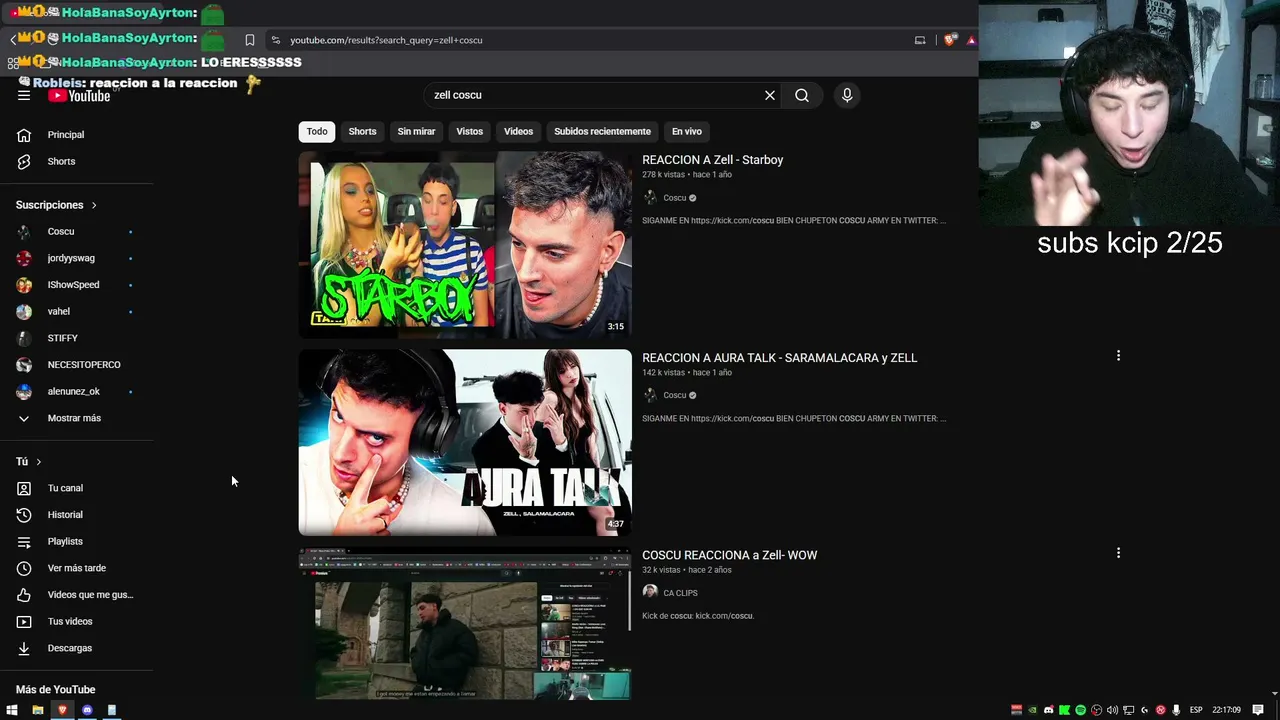The width and height of the screenshot is (1280, 720).
Task: Choose the 'Sin mirar' filter chip
Action: click(416, 131)
